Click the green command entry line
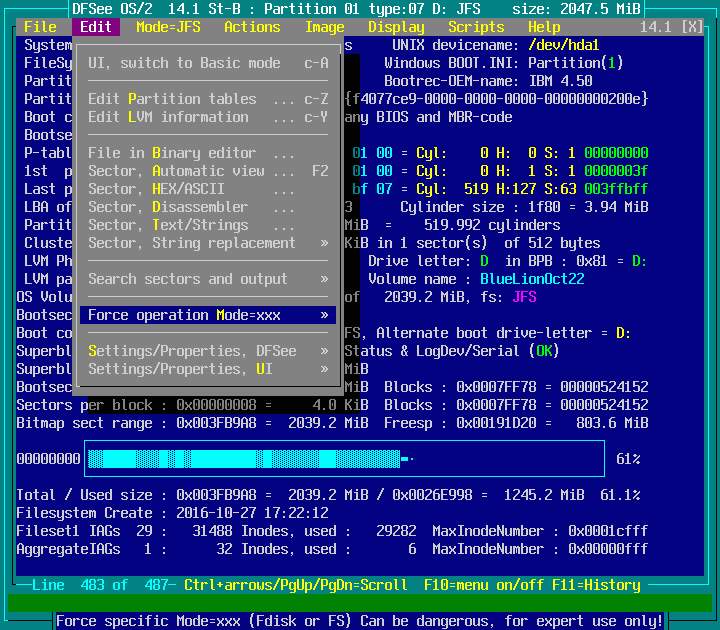 coord(360,603)
